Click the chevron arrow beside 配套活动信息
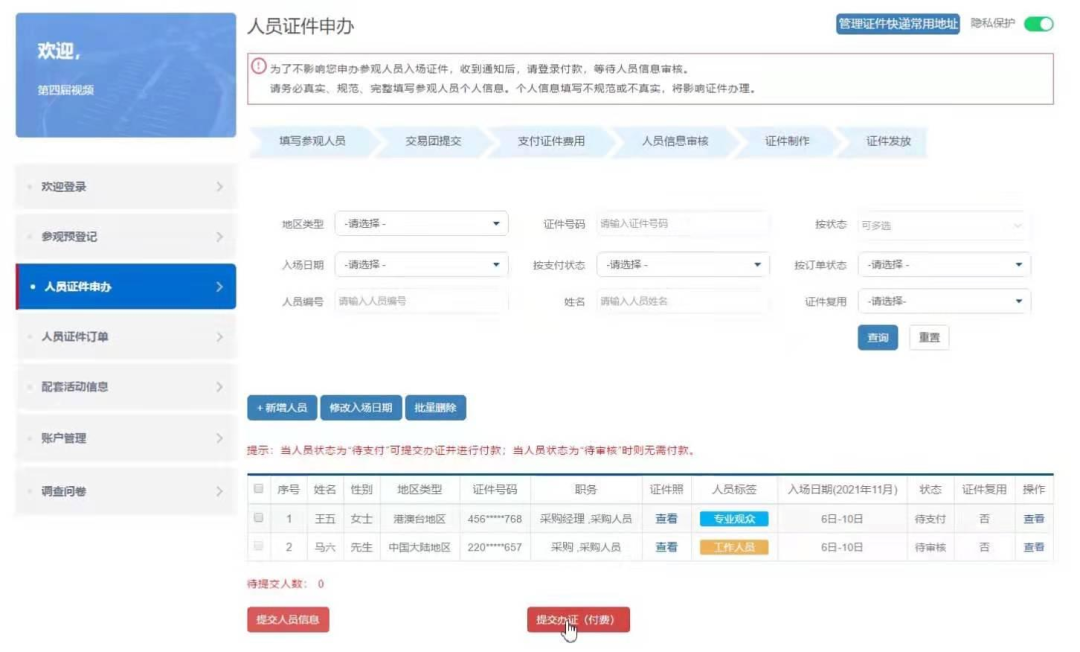1080x652 pixels. pos(220,387)
